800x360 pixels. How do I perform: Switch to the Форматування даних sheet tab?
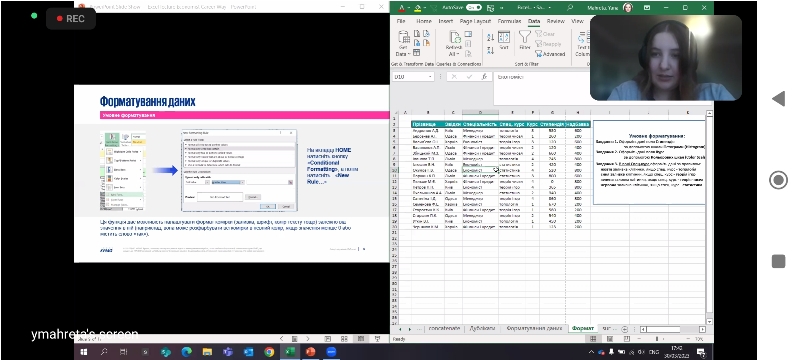[534, 328]
